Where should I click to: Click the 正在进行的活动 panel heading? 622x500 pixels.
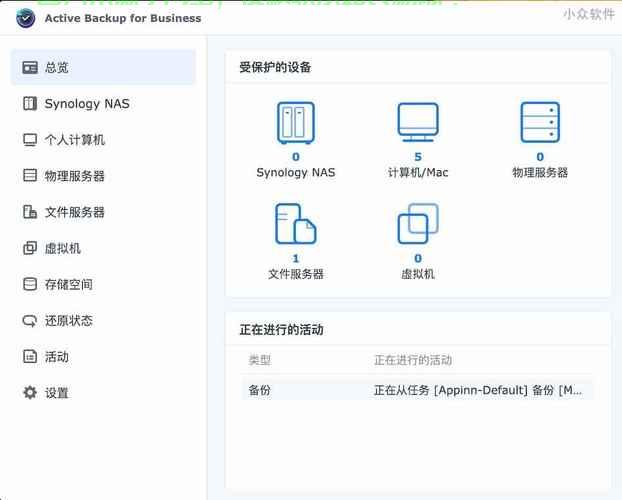(x=281, y=330)
